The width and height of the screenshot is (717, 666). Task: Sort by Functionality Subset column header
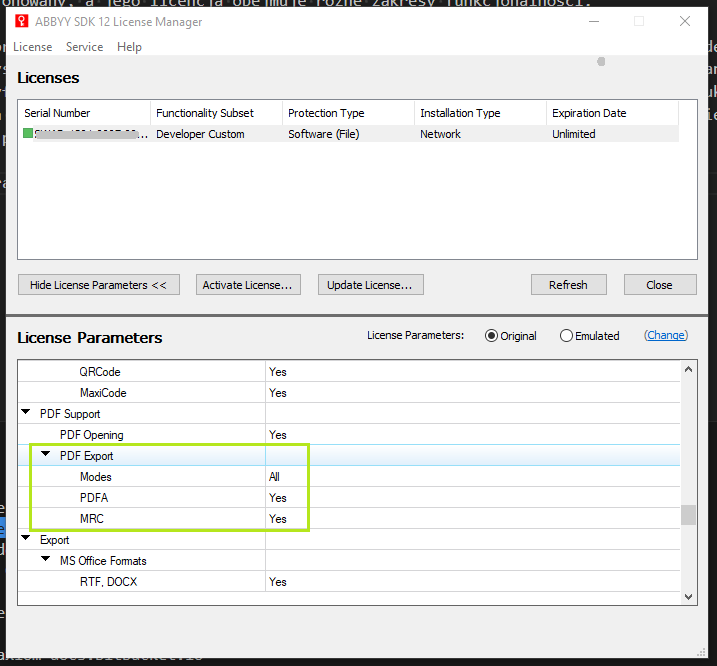tap(216, 113)
